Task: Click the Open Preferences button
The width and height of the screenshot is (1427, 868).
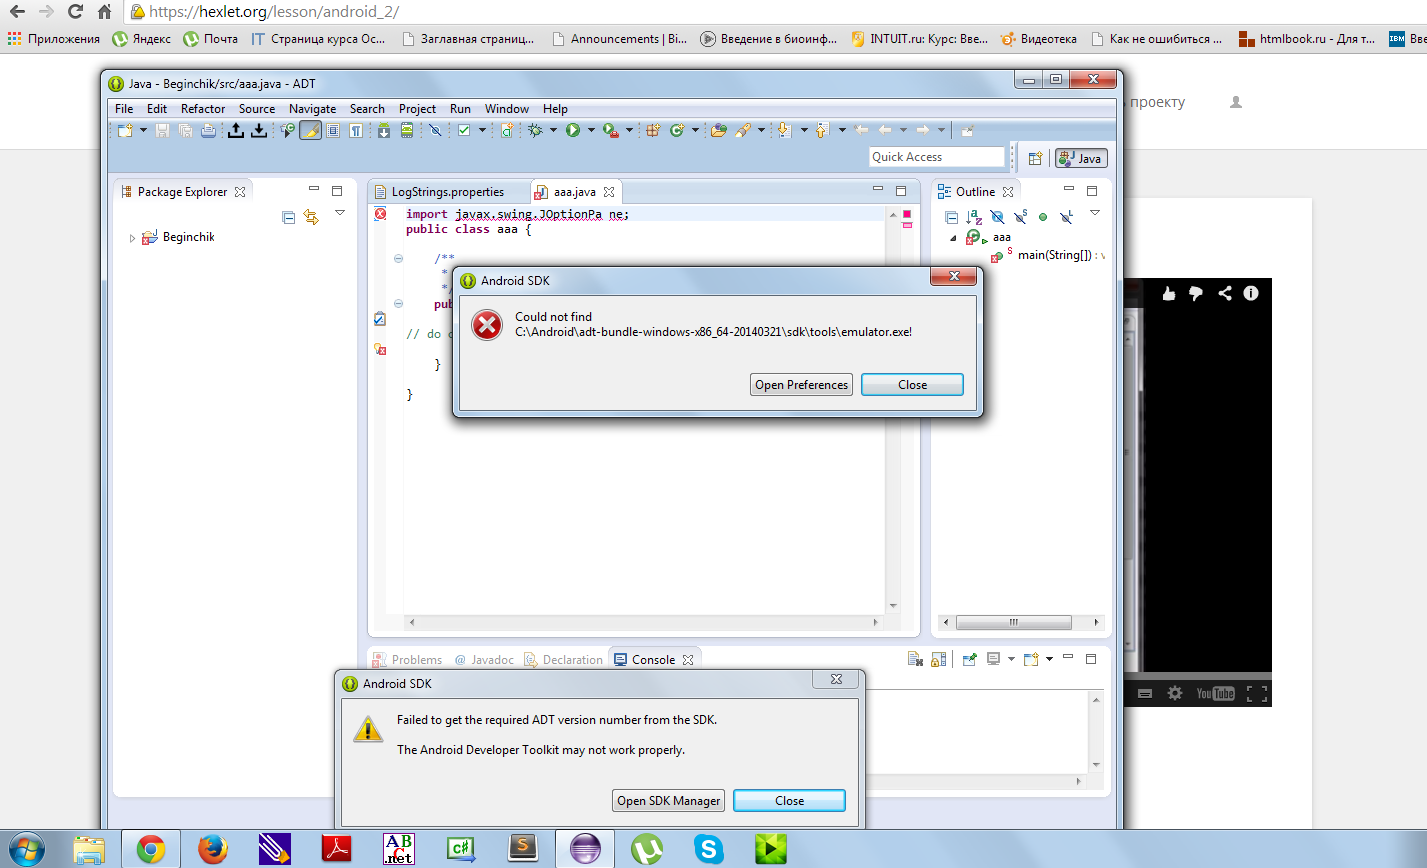Action: tap(802, 385)
